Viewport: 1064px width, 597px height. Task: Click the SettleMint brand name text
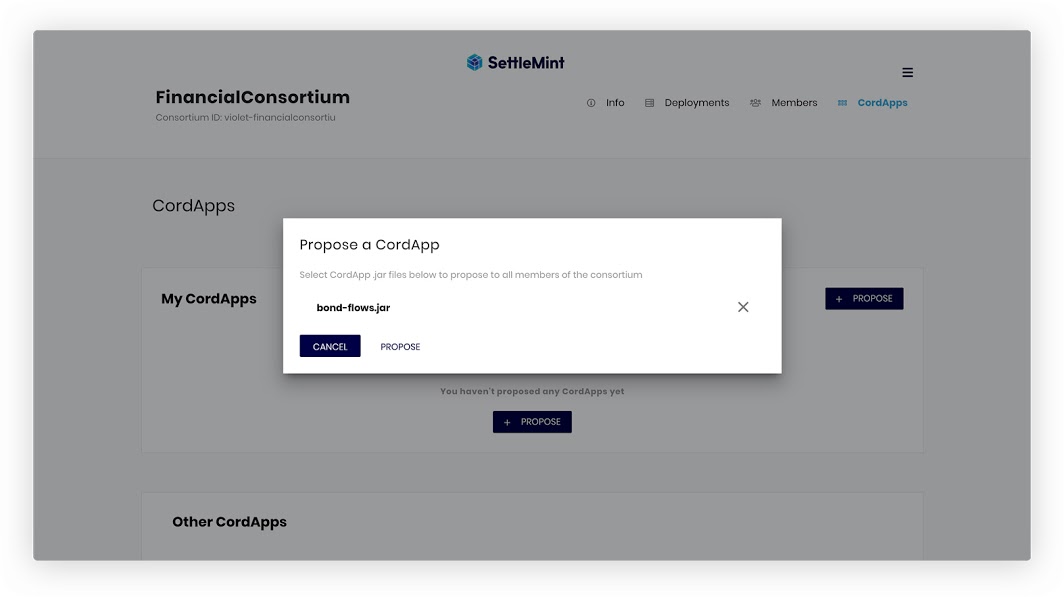point(526,62)
